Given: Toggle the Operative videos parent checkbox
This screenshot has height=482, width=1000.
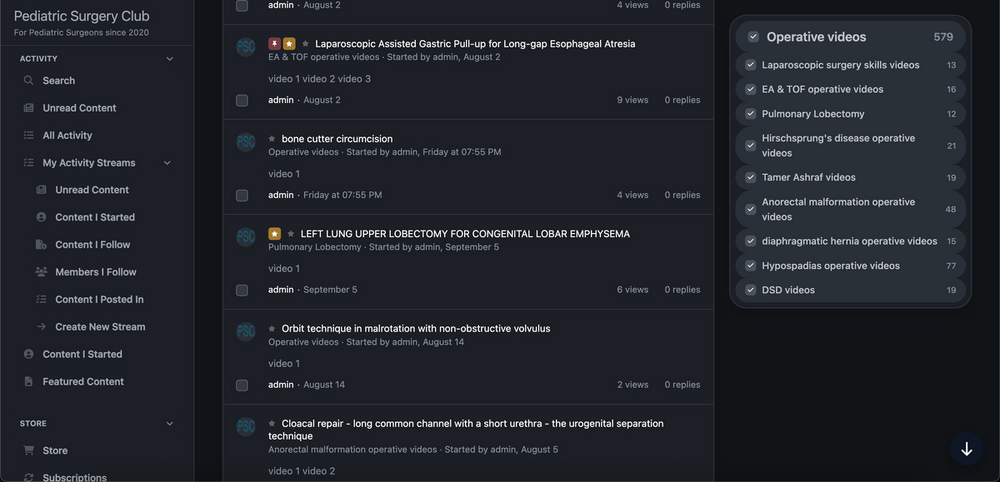Looking at the screenshot, I should coord(753,37).
